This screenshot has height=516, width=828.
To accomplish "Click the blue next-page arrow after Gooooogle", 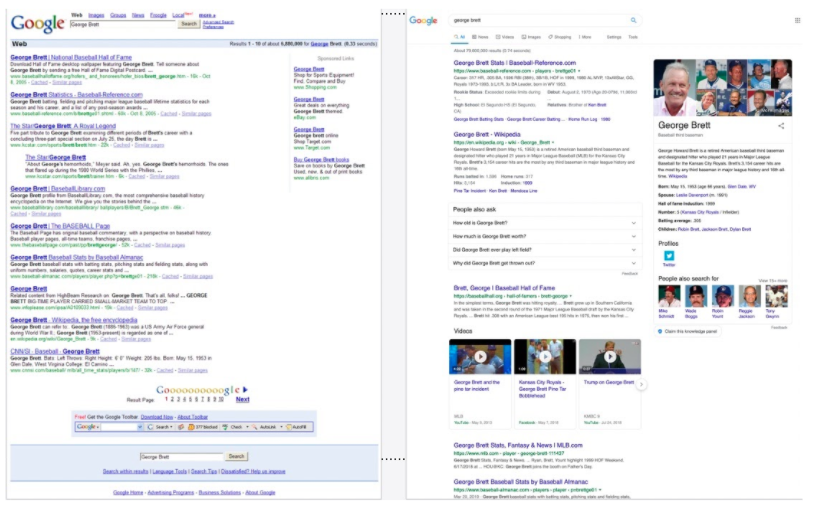I will coord(246,389).
